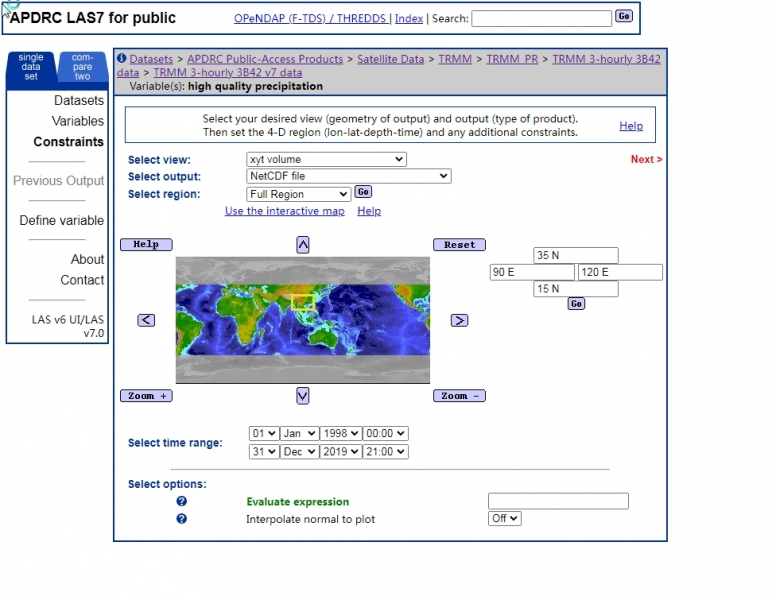
Task: Open help icon beside Evaluate expression
Action: [x=182, y=502]
